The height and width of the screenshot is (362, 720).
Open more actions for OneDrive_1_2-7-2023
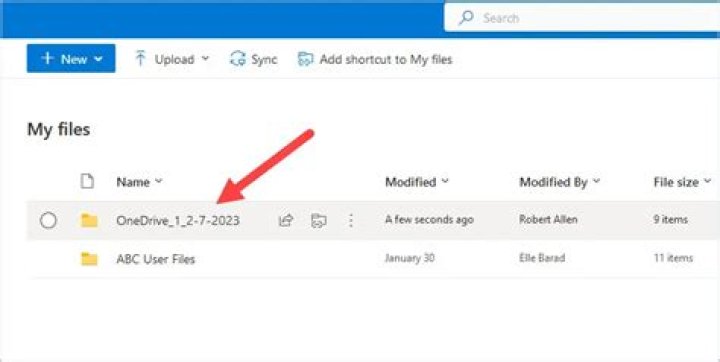[351, 221]
